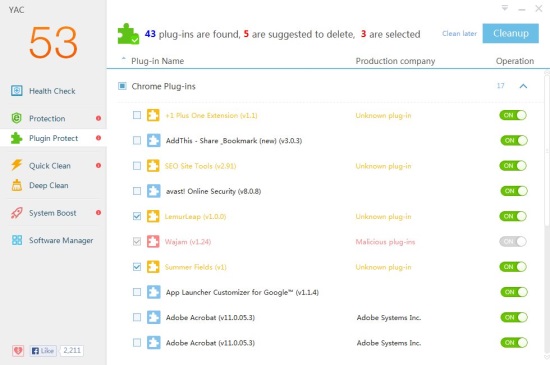Image resolution: width=550 pixels, height=365 pixels.
Task: Click the avast! Online Security (v8.0.8) row name
Action: tap(213, 191)
